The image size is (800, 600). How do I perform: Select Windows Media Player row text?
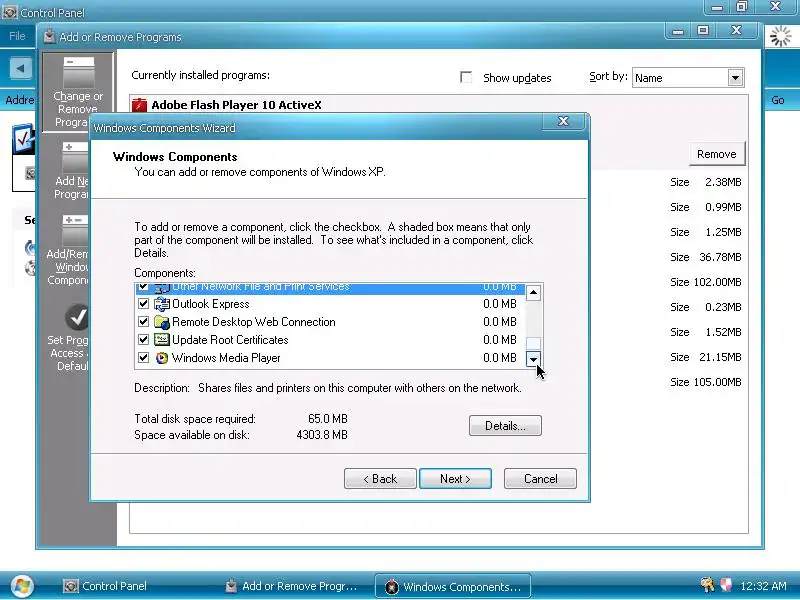pyautogui.click(x=226, y=358)
